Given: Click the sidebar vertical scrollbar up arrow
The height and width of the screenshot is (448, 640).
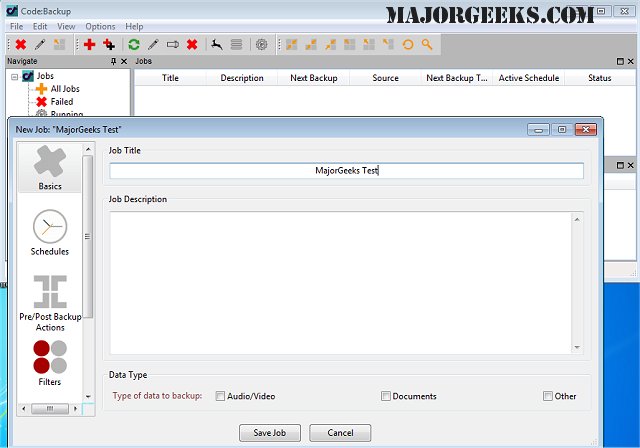Looking at the screenshot, I should (88, 150).
